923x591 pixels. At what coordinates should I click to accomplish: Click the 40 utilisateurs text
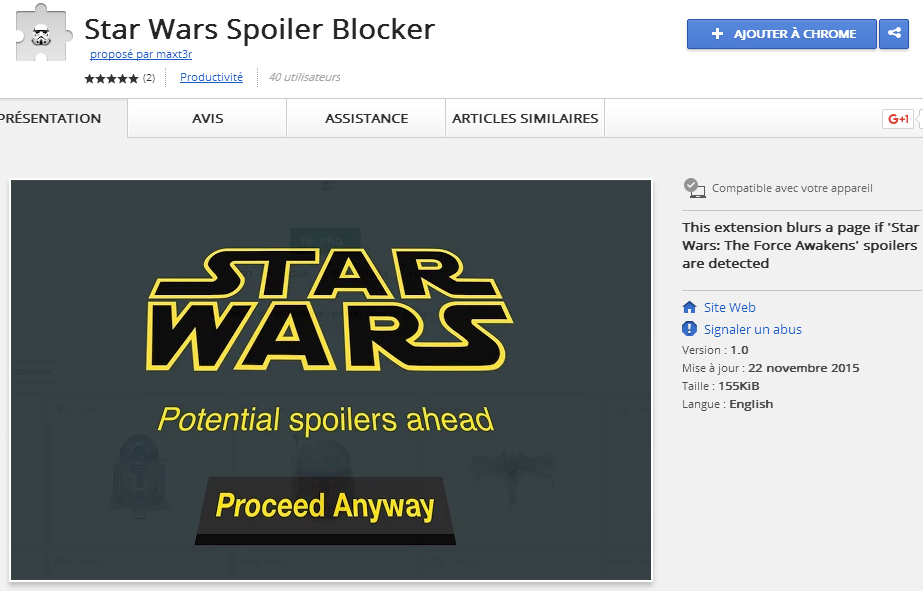tap(304, 77)
